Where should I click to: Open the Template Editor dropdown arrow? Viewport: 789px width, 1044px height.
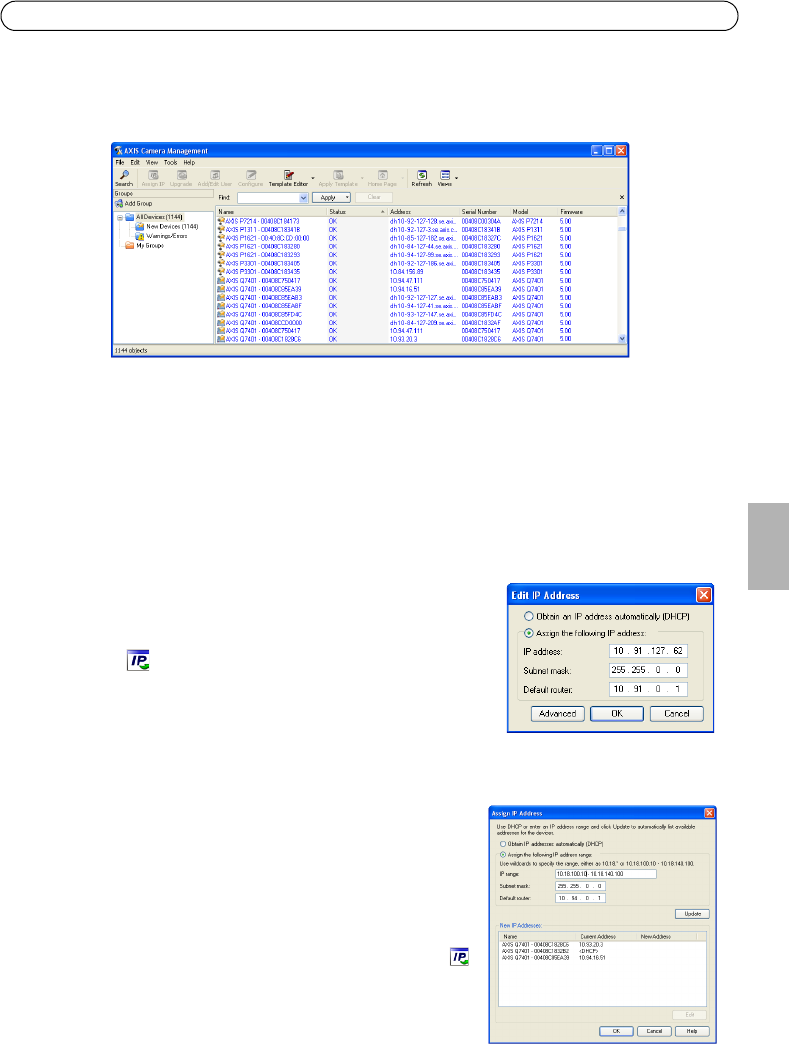[x=313, y=178]
